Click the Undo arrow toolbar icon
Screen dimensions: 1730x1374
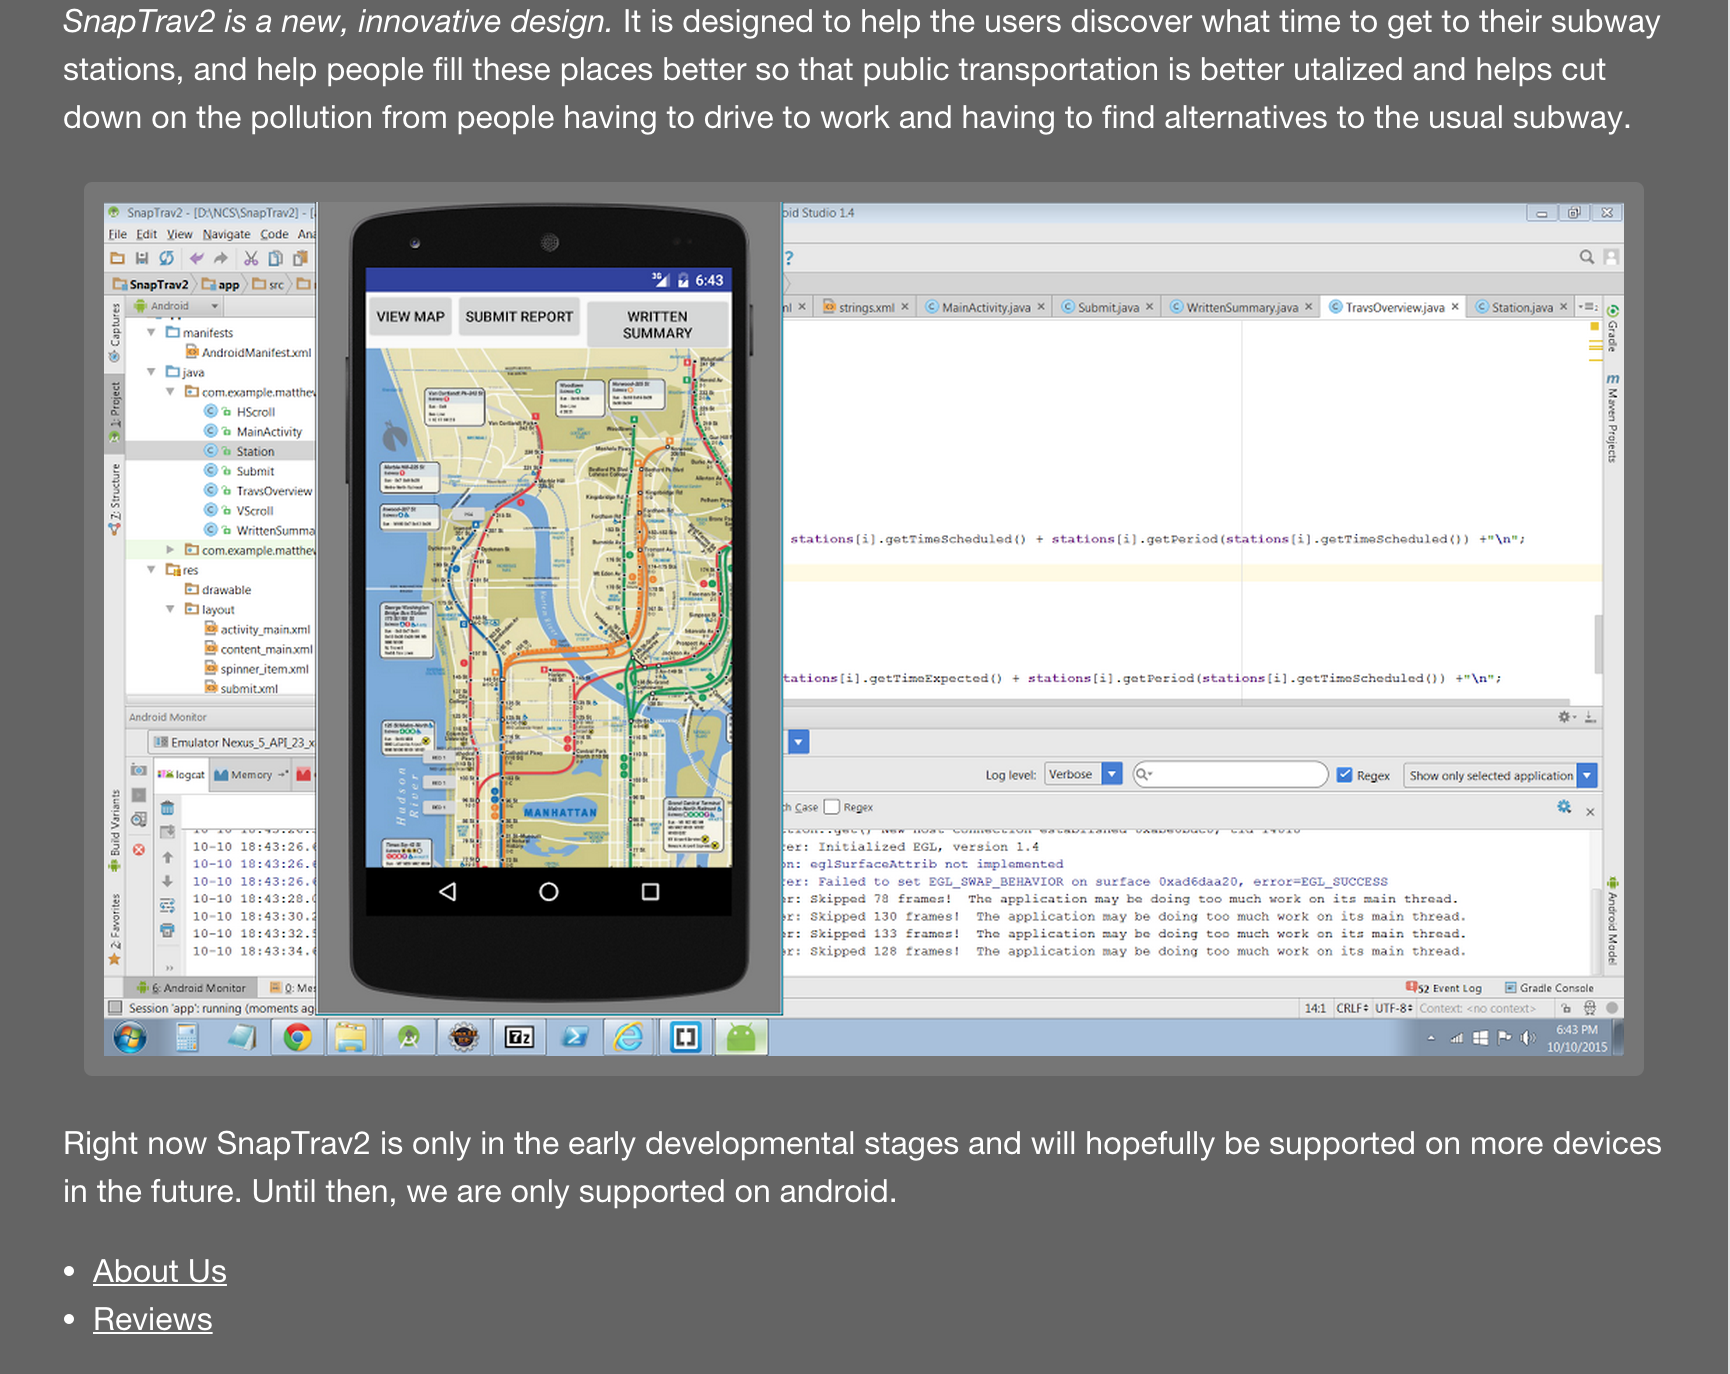click(x=197, y=258)
